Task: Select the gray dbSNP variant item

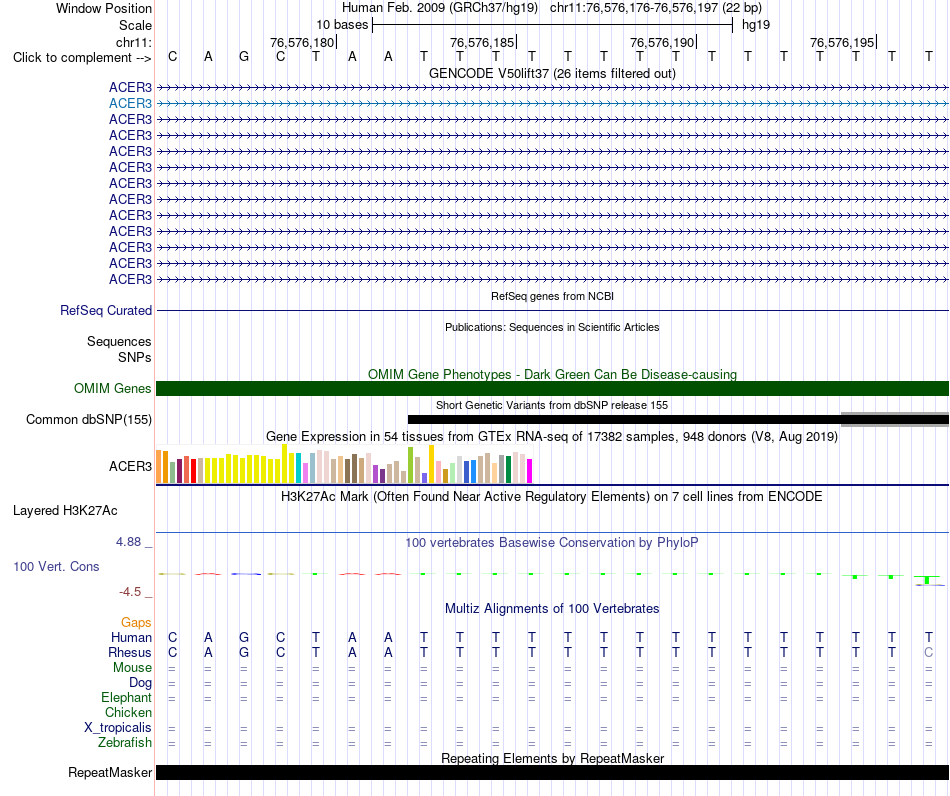Action: click(895, 419)
